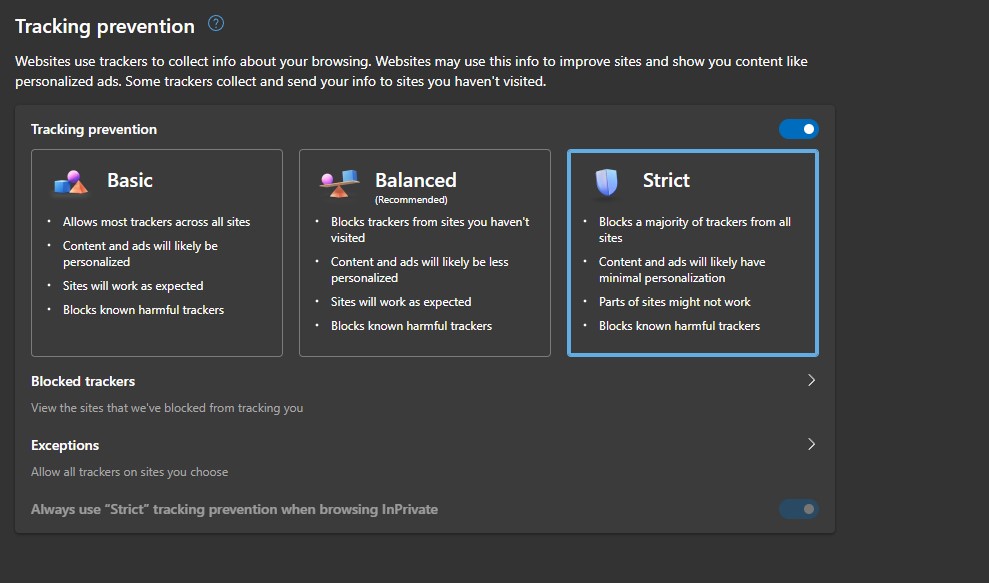Toggle Always use Strict when browsing InPrivate
This screenshot has width=989, height=583.
pyautogui.click(x=799, y=509)
